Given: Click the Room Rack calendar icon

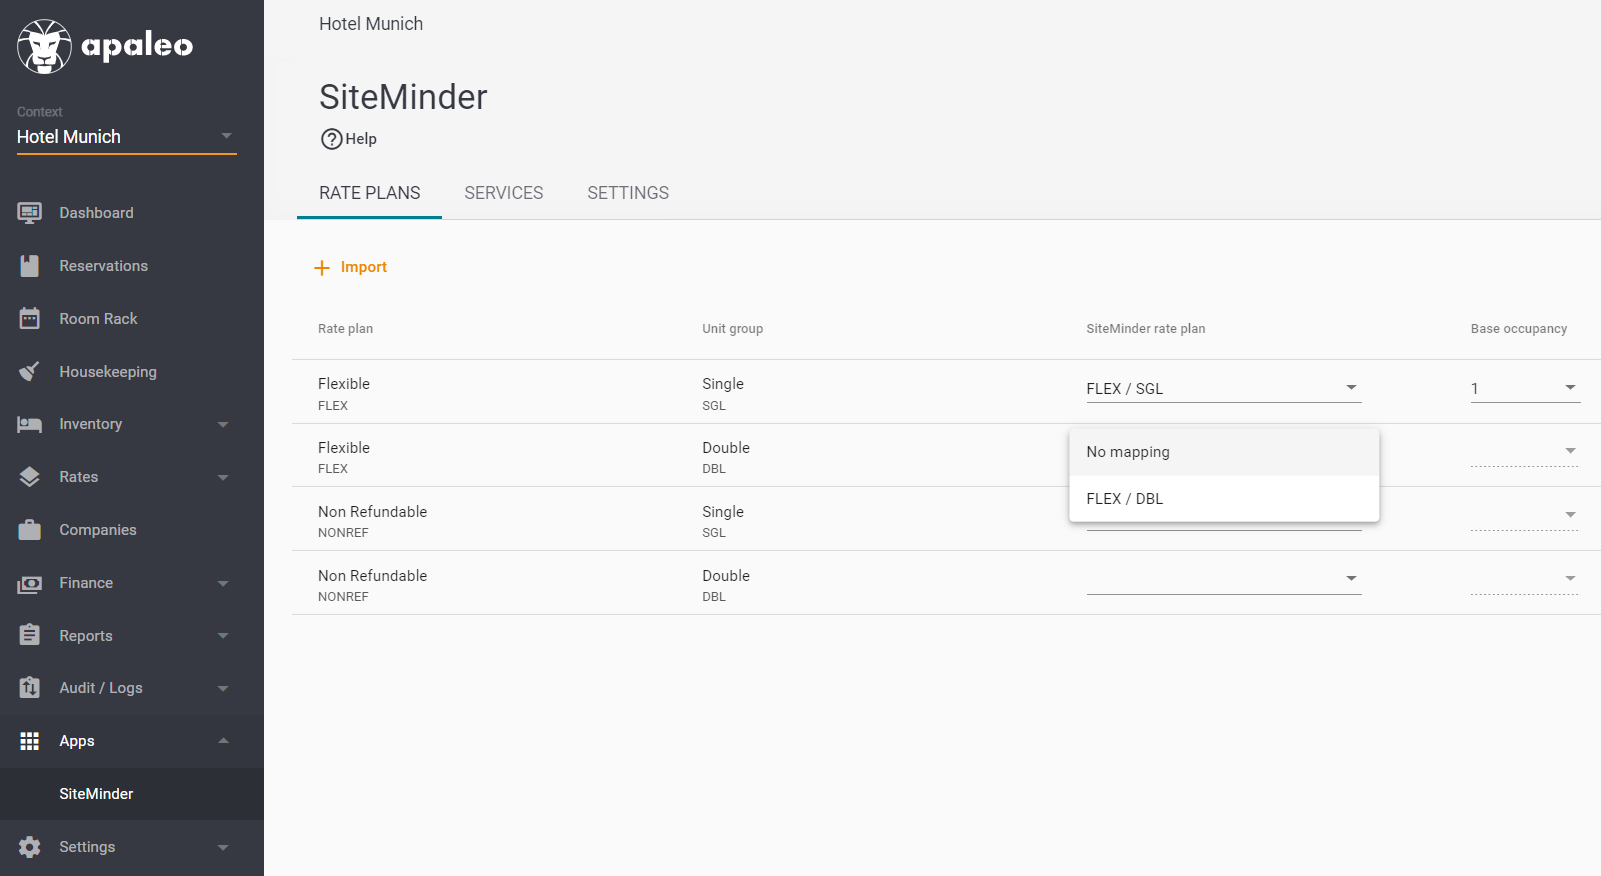Looking at the screenshot, I should (x=30, y=319).
